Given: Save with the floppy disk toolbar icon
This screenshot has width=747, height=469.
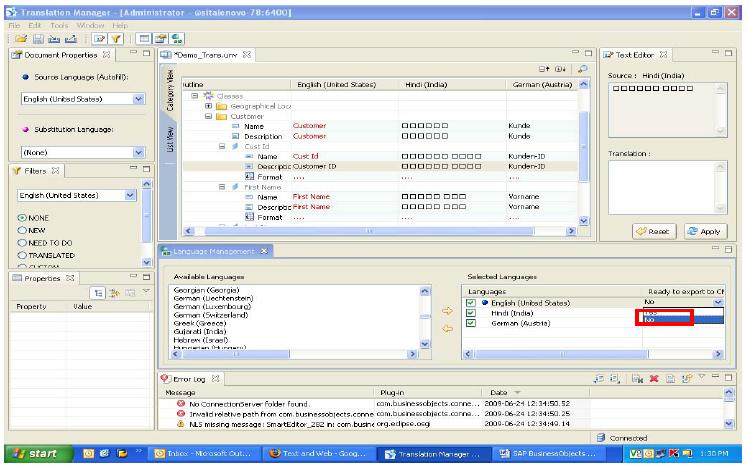Looking at the screenshot, I should tap(38, 39).
